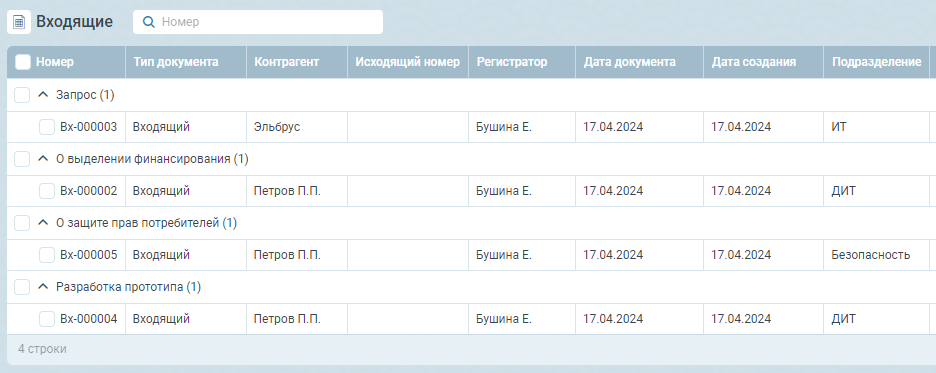Viewport: 936px width, 373px height.
Task: Focus the Номер search field
Action: [258, 22]
